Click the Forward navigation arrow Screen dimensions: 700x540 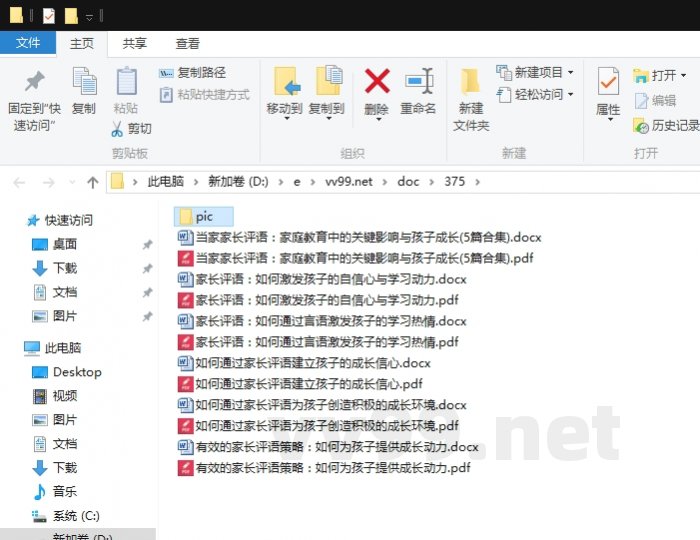[48, 182]
